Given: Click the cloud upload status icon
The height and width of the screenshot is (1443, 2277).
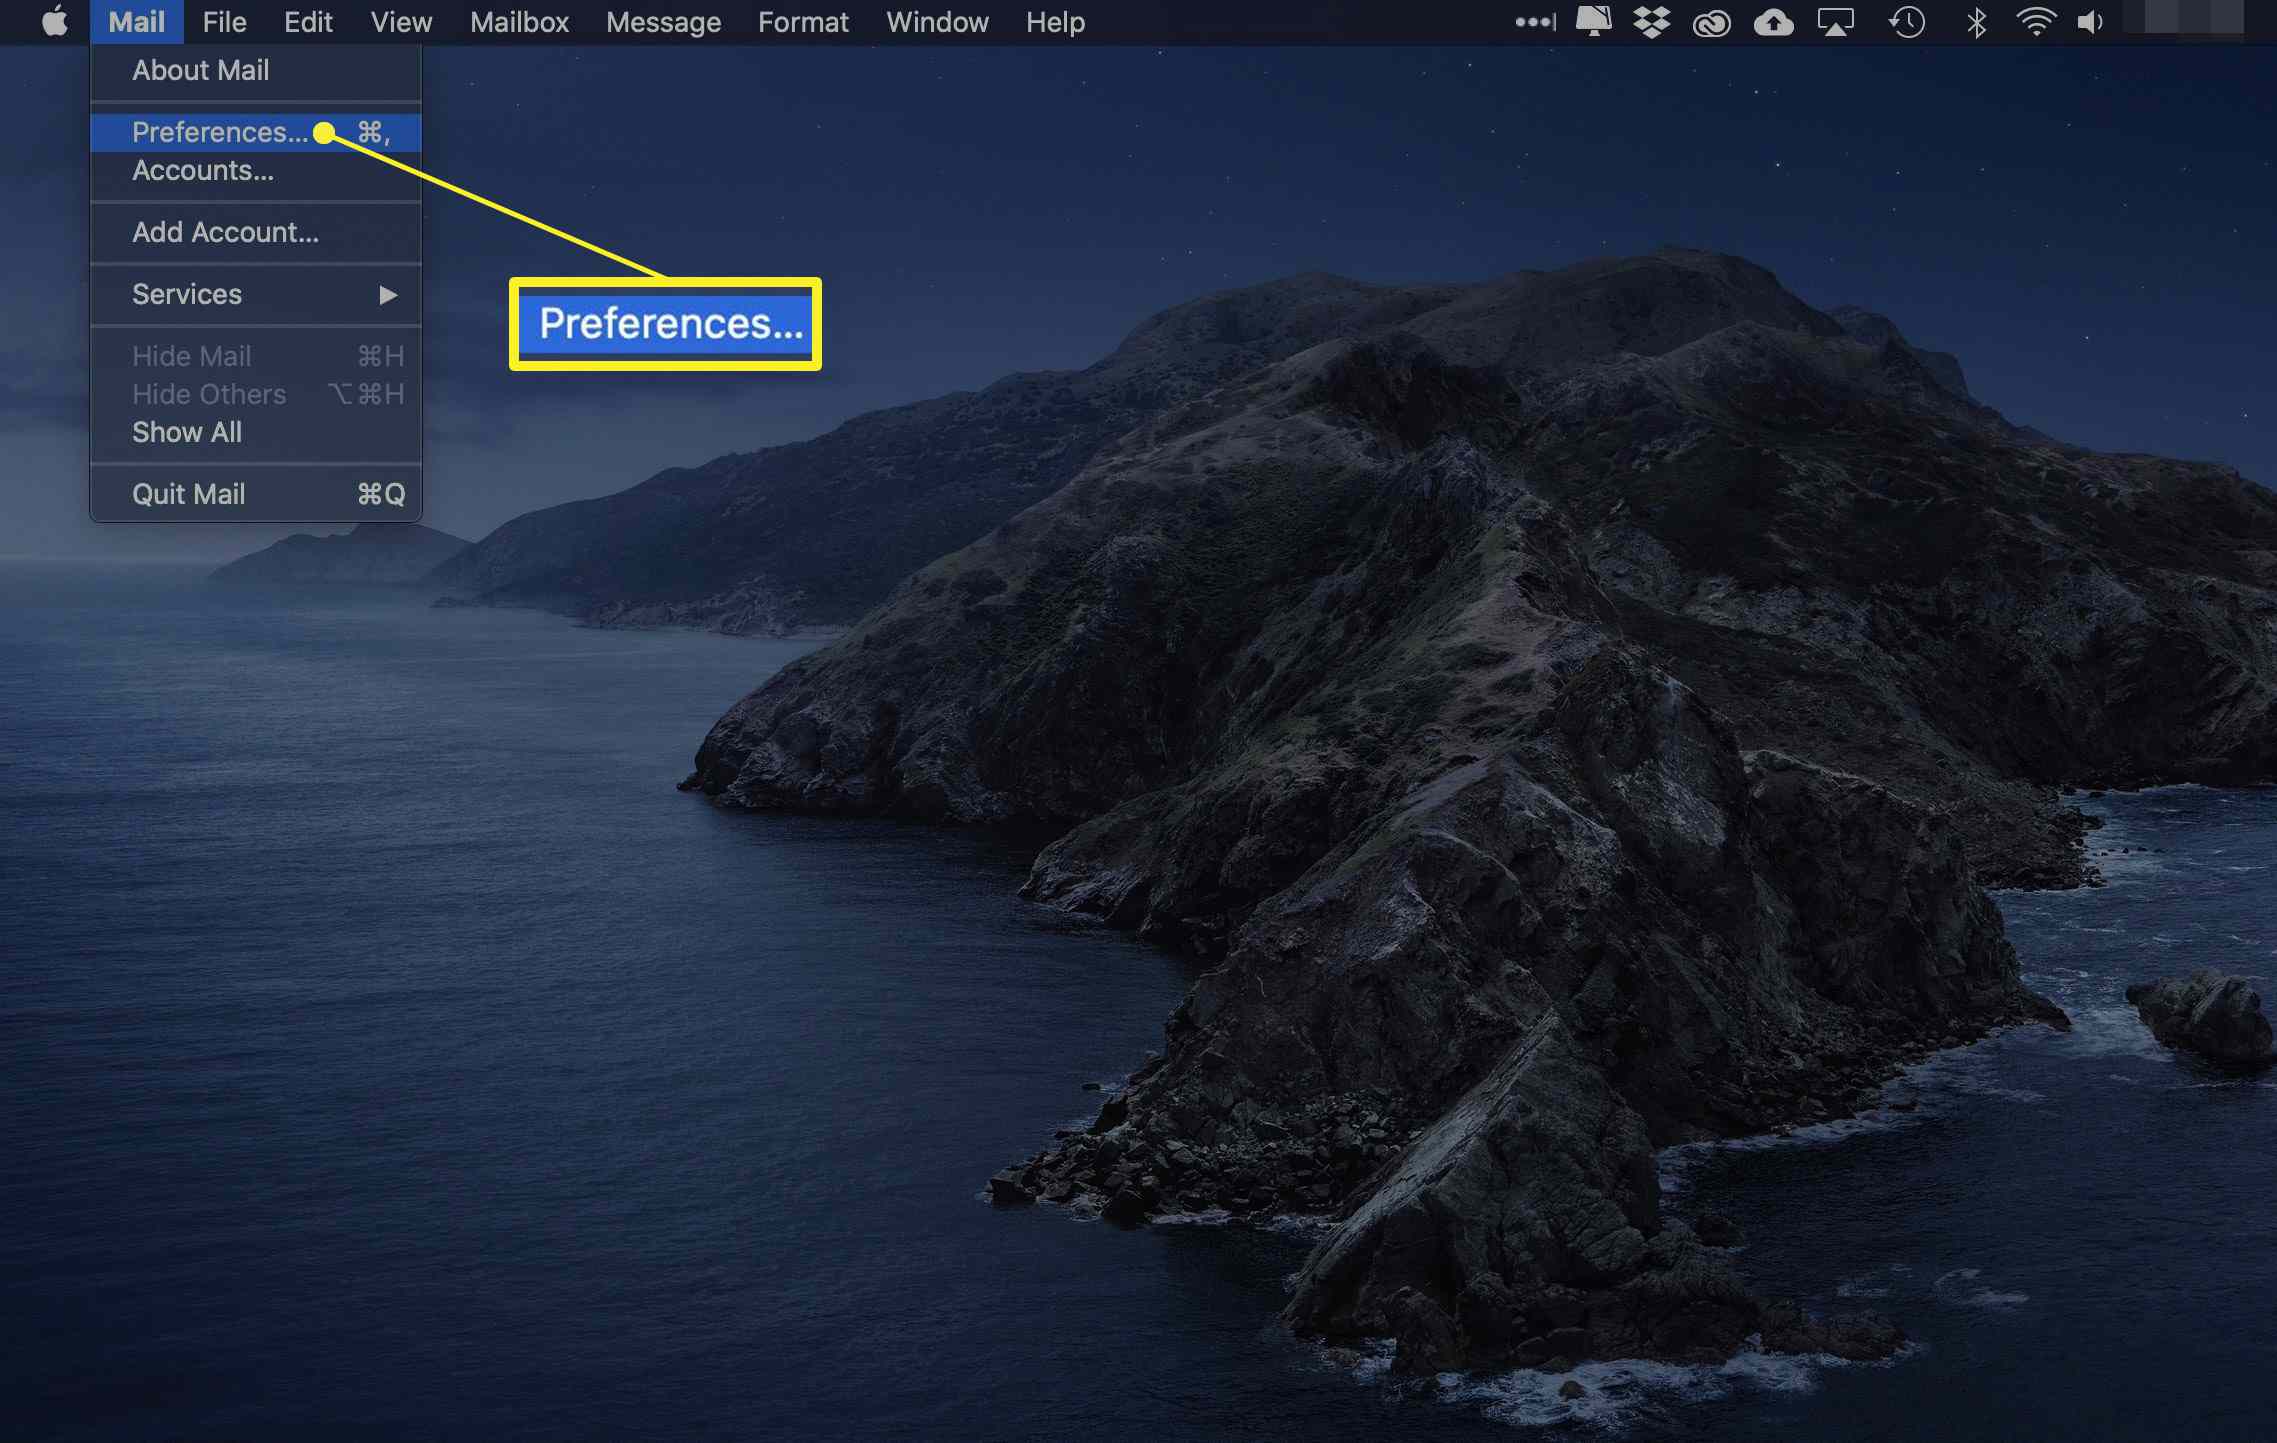Looking at the screenshot, I should click(x=1773, y=22).
